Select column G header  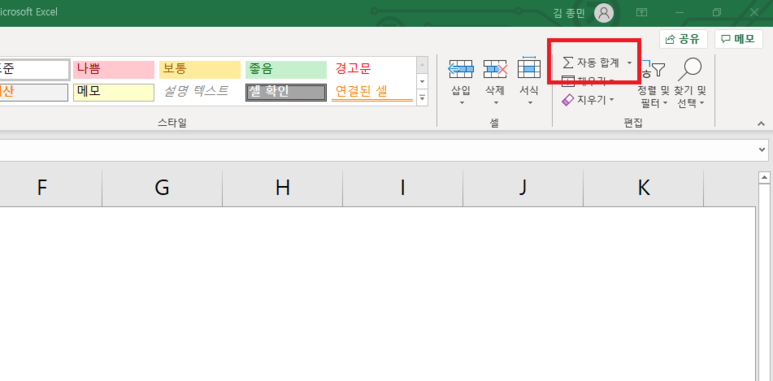(162, 188)
